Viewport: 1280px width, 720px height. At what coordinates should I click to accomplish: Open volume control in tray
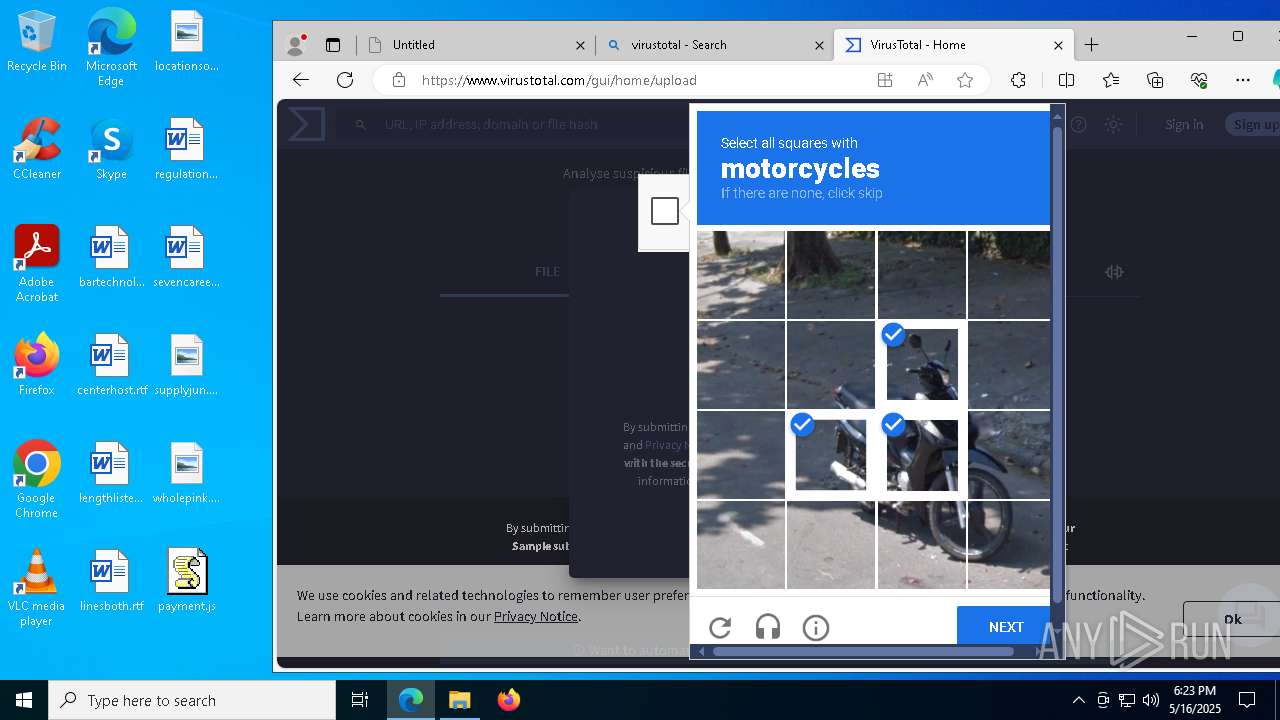(x=1151, y=700)
